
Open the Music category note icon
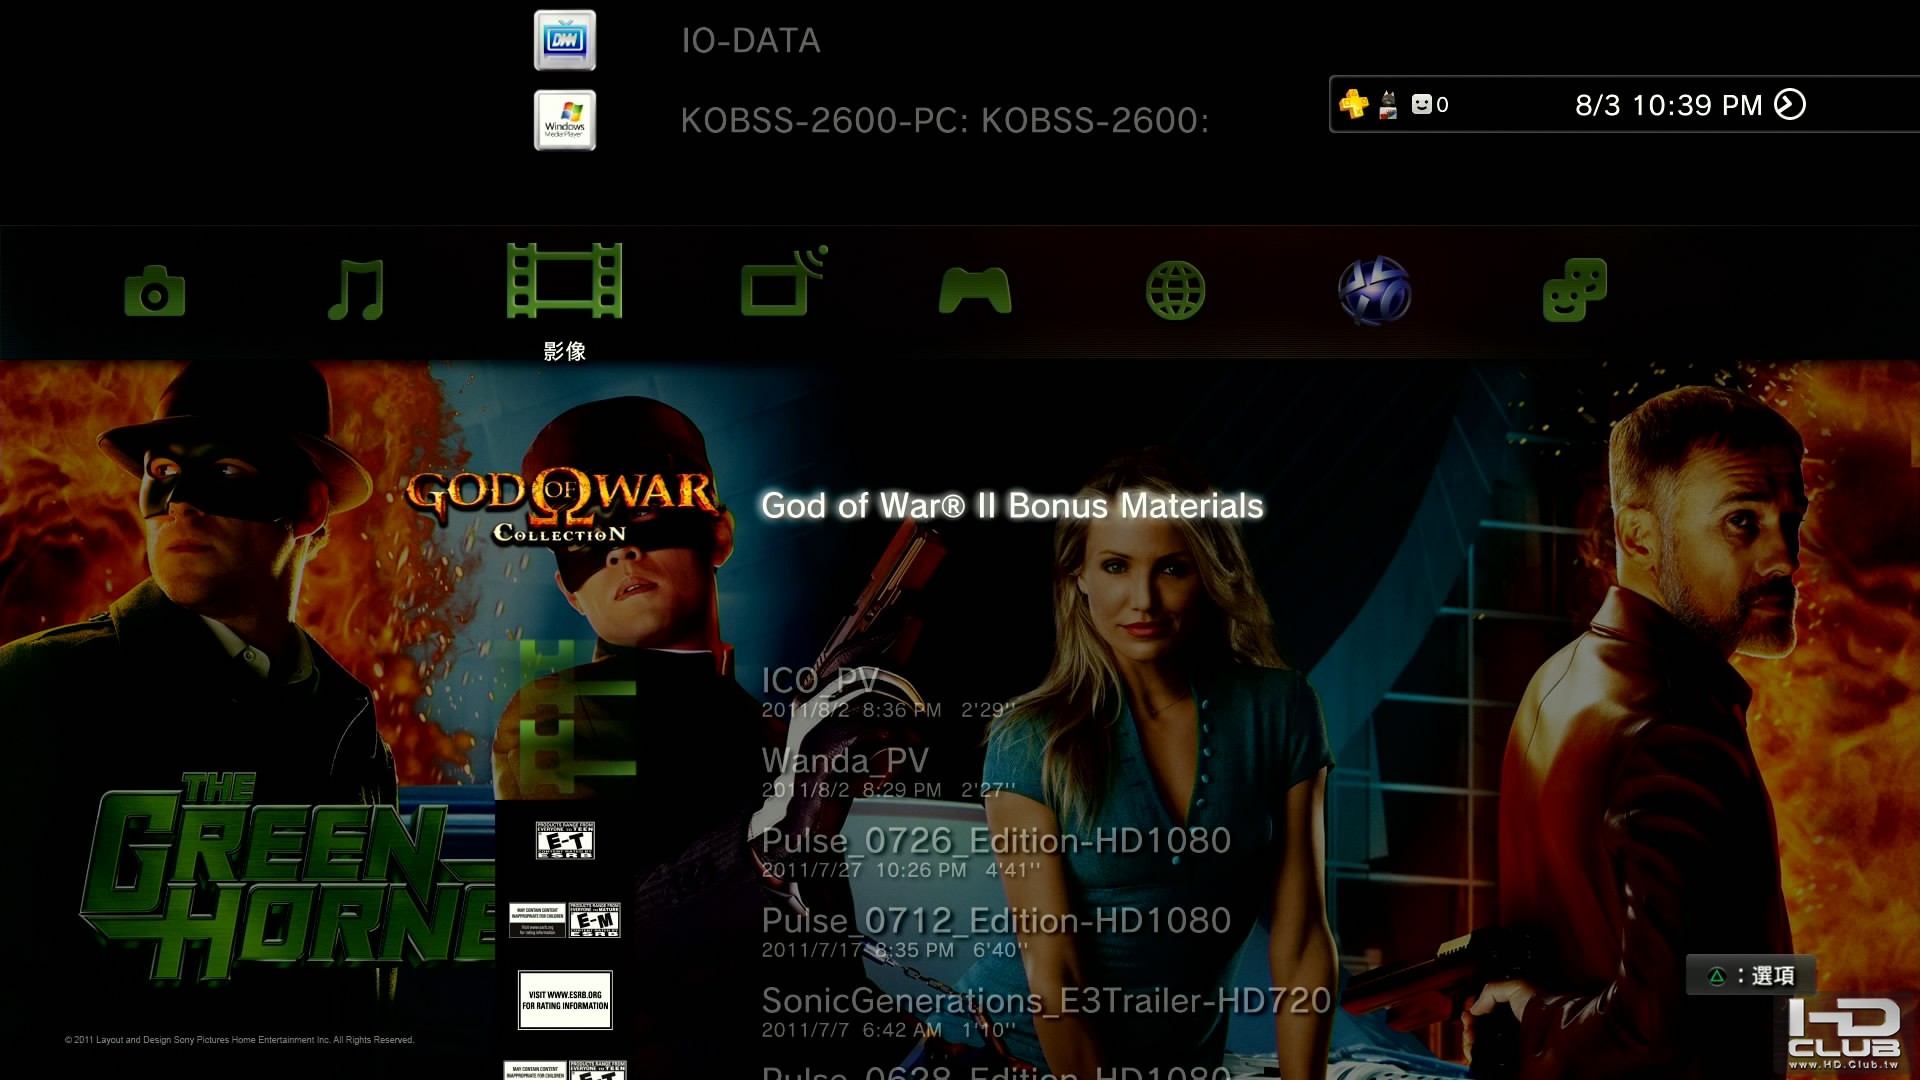coord(357,290)
